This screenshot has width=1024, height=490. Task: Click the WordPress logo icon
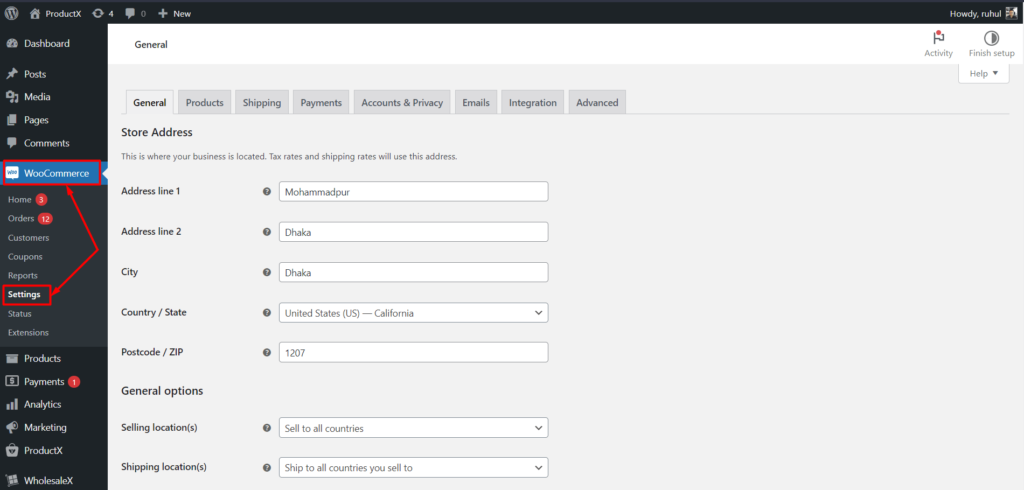click(12, 13)
